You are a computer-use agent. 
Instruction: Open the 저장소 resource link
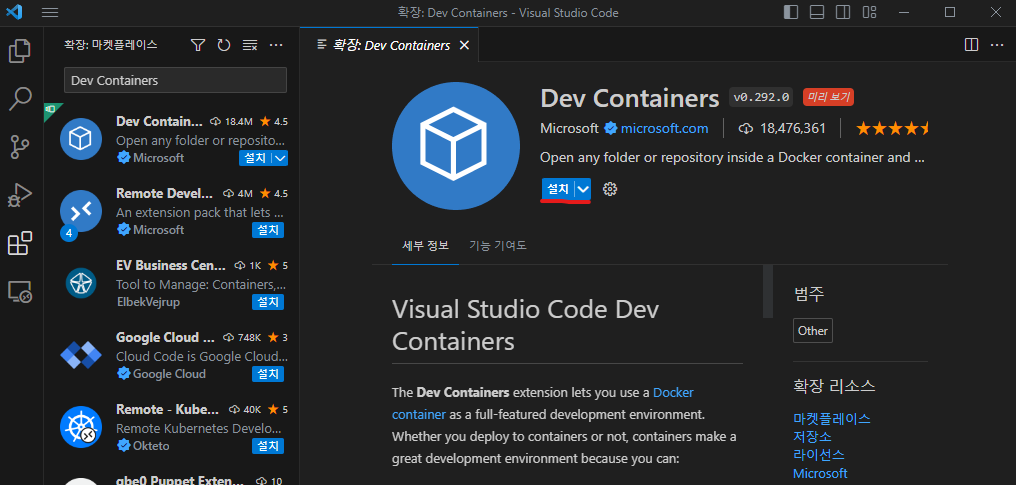click(x=813, y=436)
